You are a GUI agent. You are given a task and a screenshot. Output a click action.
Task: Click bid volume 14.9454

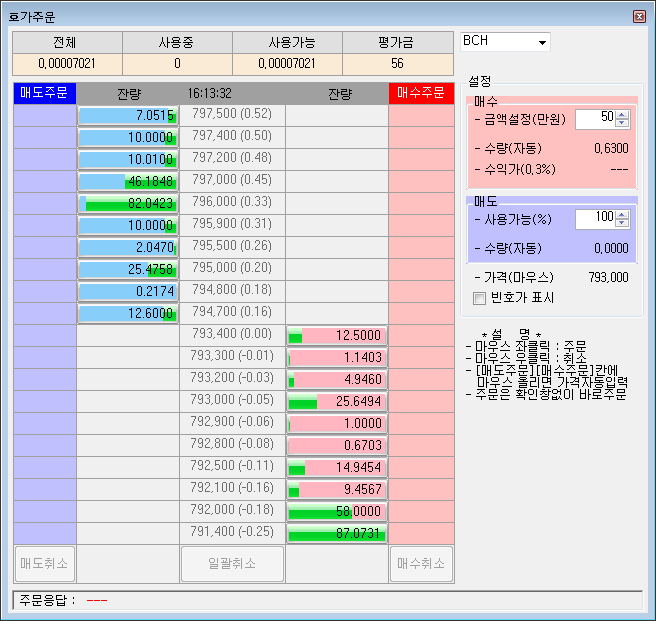337,467
